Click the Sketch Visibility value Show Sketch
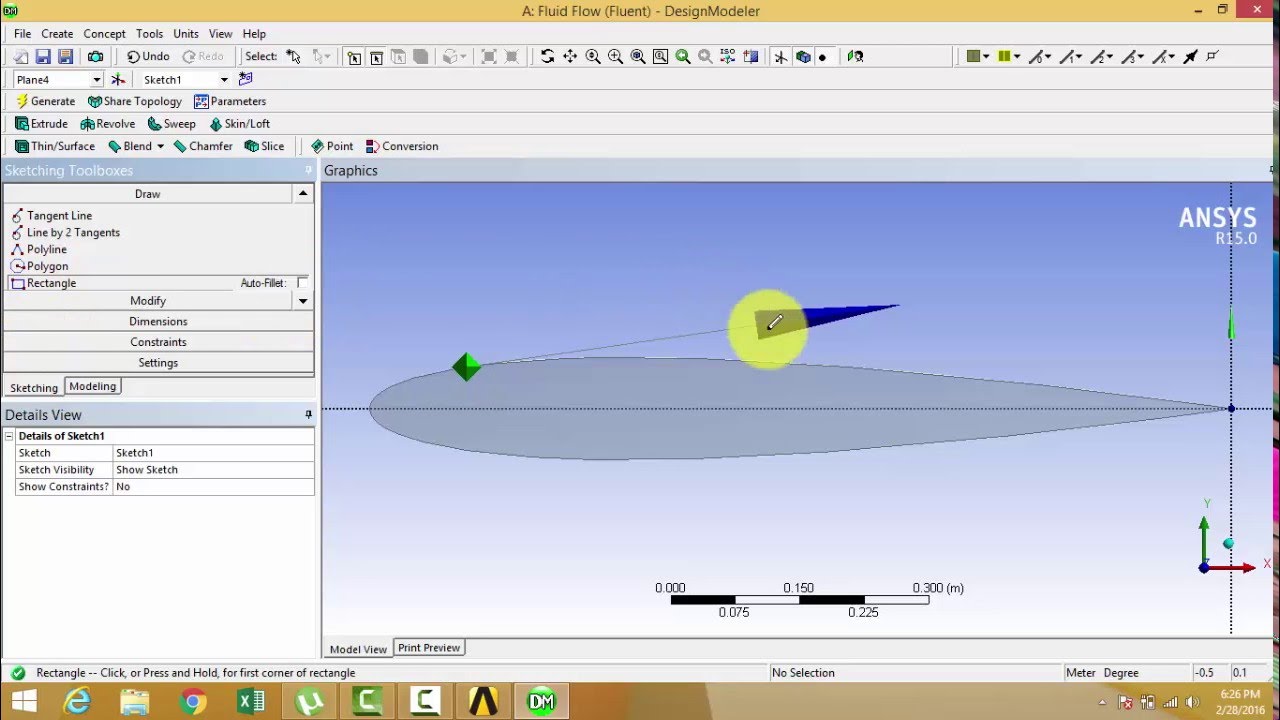The width and height of the screenshot is (1280, 720). tap(213, 470)
